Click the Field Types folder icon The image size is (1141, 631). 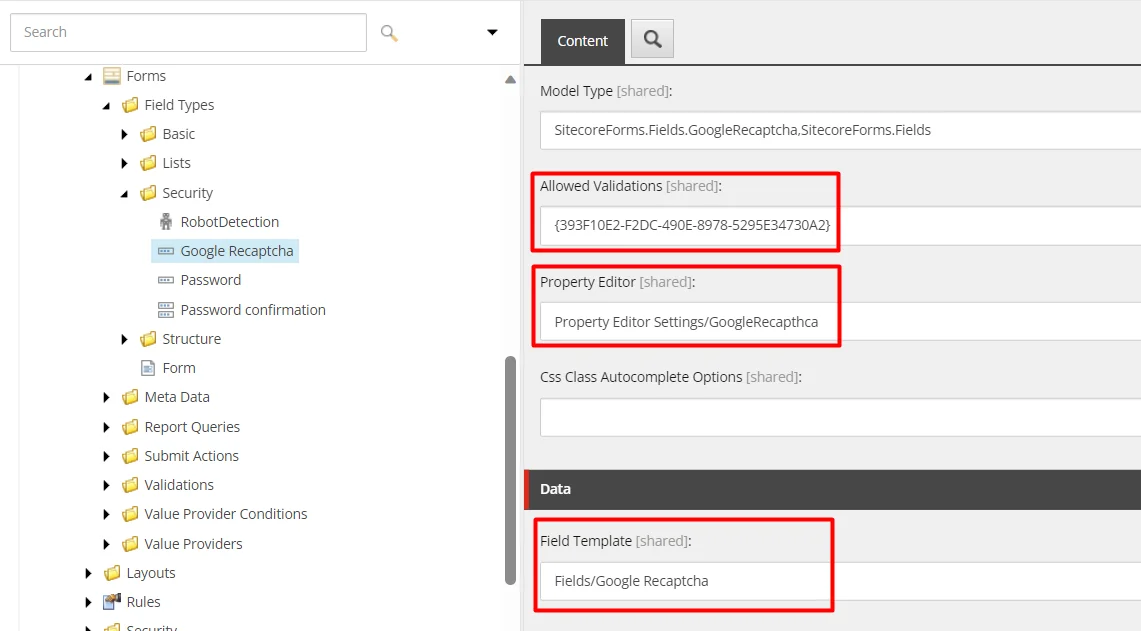(x=130, y=105)
